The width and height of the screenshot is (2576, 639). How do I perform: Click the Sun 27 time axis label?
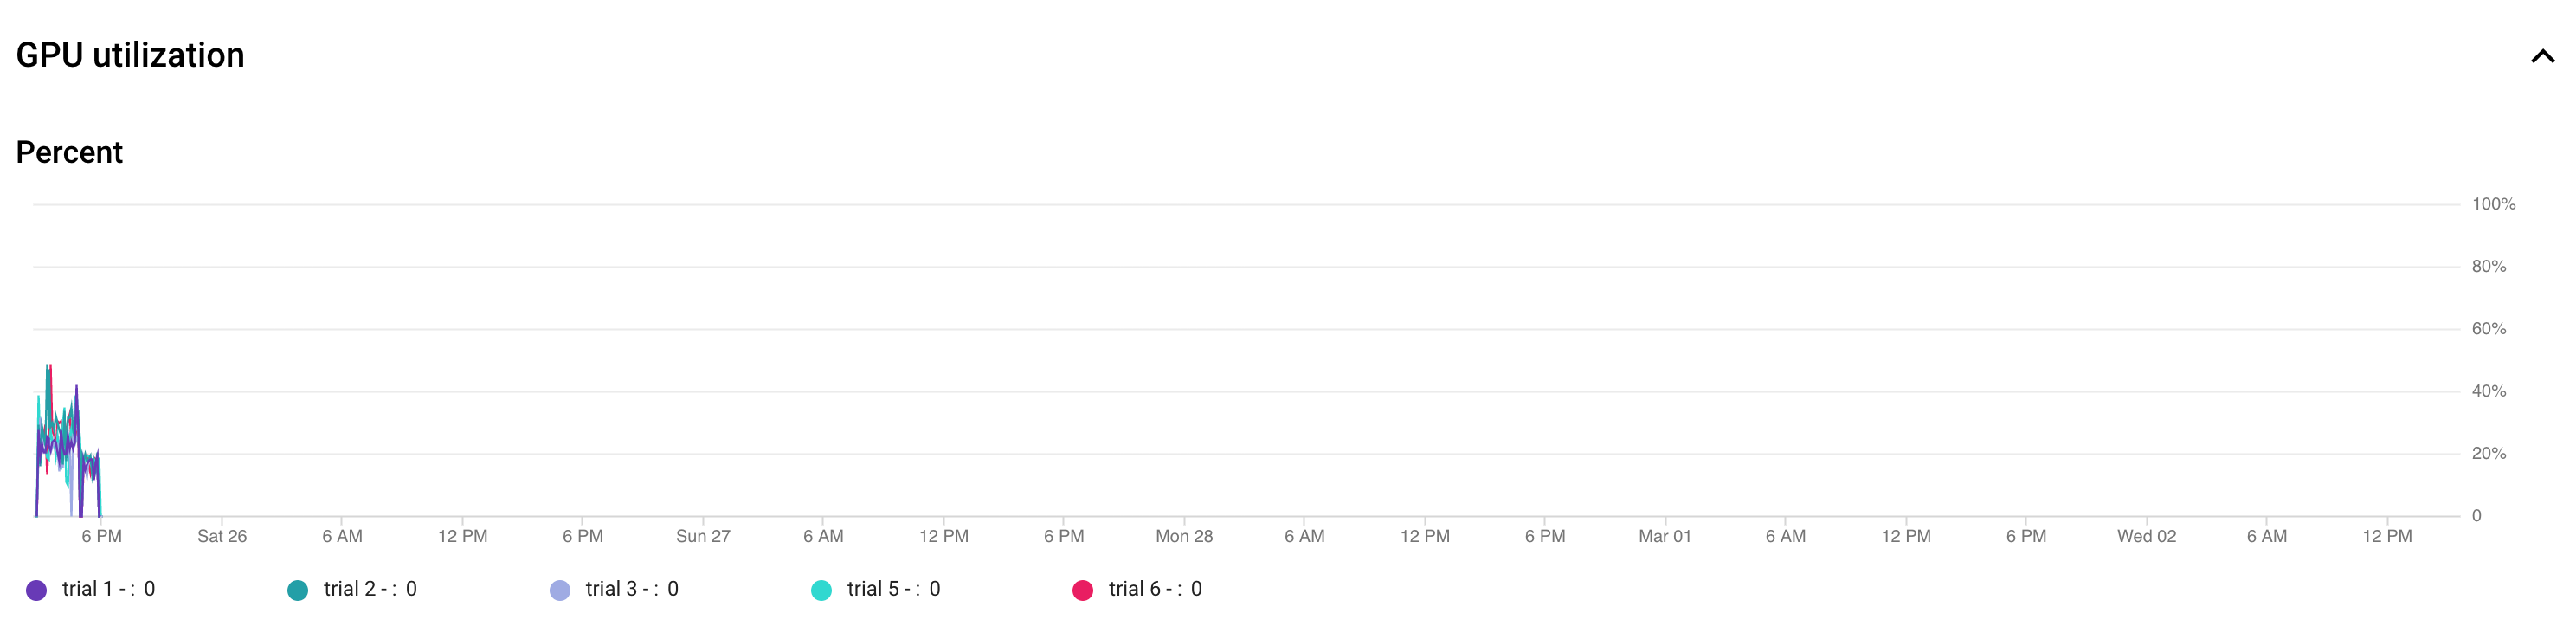pyautogui.click(x=703, y=536)
